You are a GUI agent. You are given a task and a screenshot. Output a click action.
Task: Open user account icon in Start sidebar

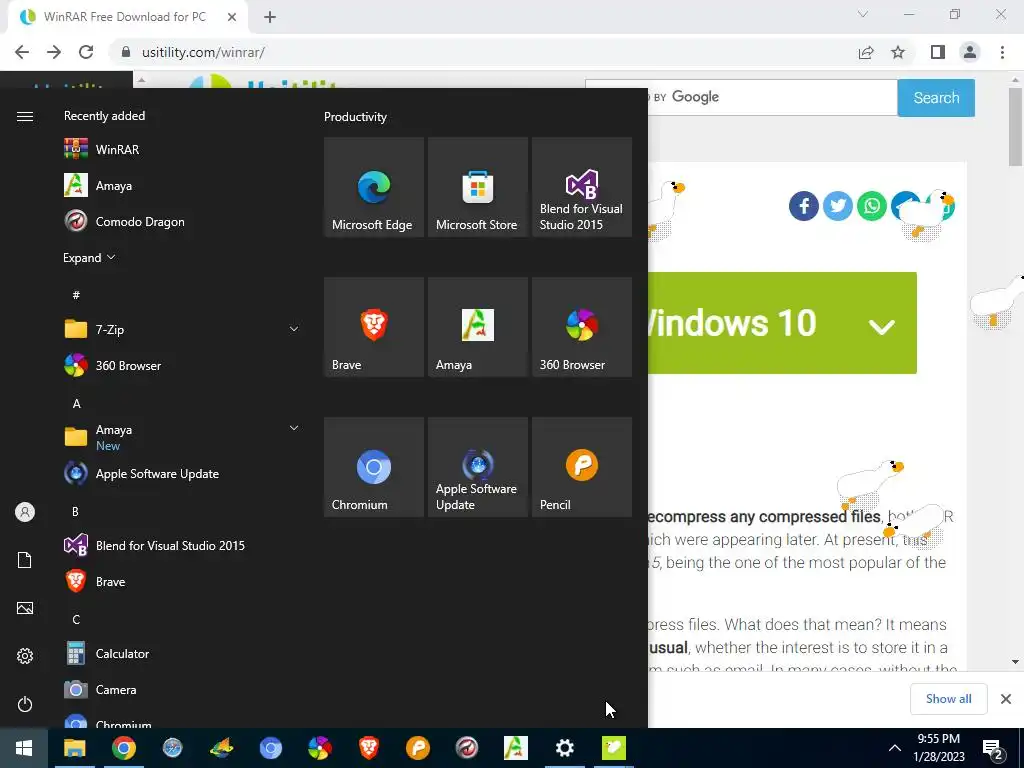pyautogui.click(x=25, y=512)
